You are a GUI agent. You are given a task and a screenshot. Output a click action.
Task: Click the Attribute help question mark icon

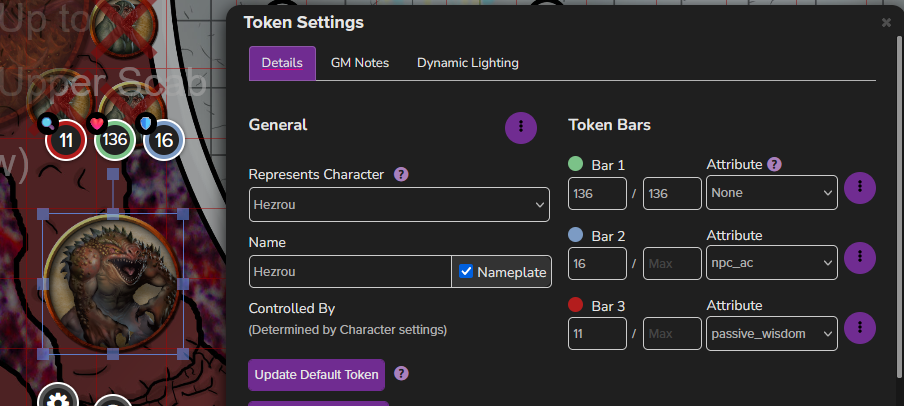pos(775,165)
